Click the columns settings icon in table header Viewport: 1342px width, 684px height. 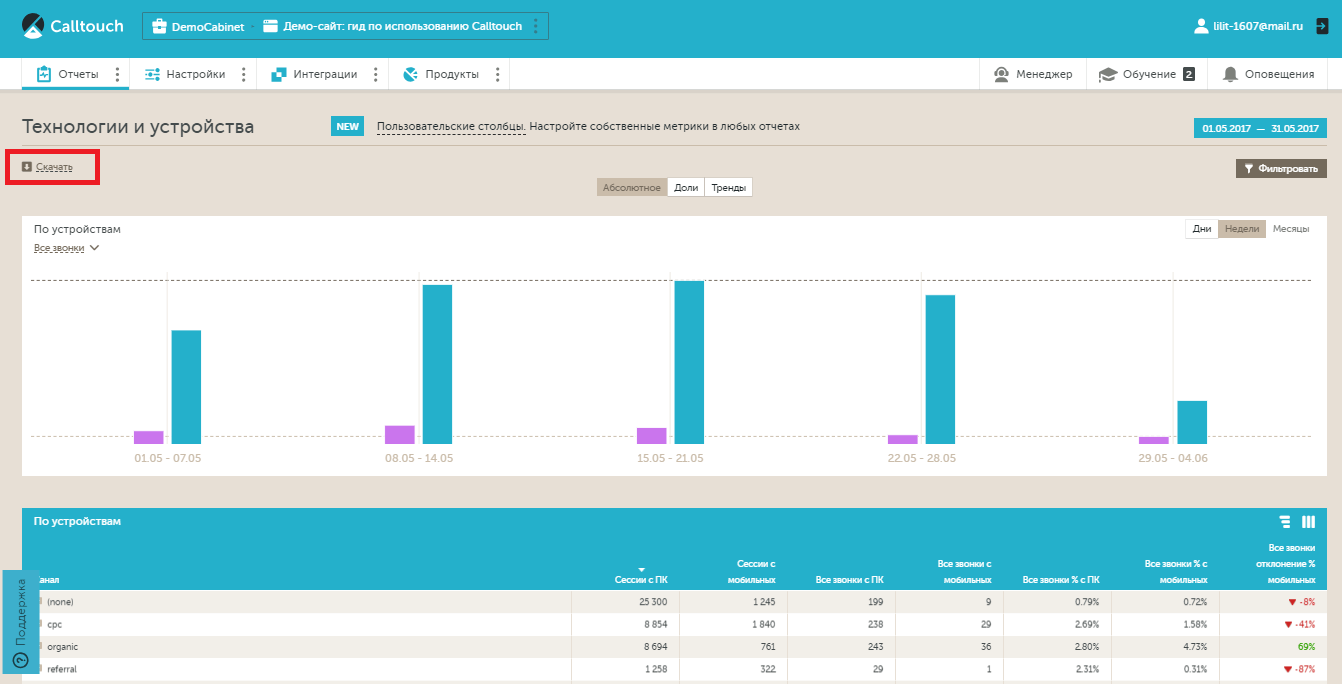[1308, 522]
